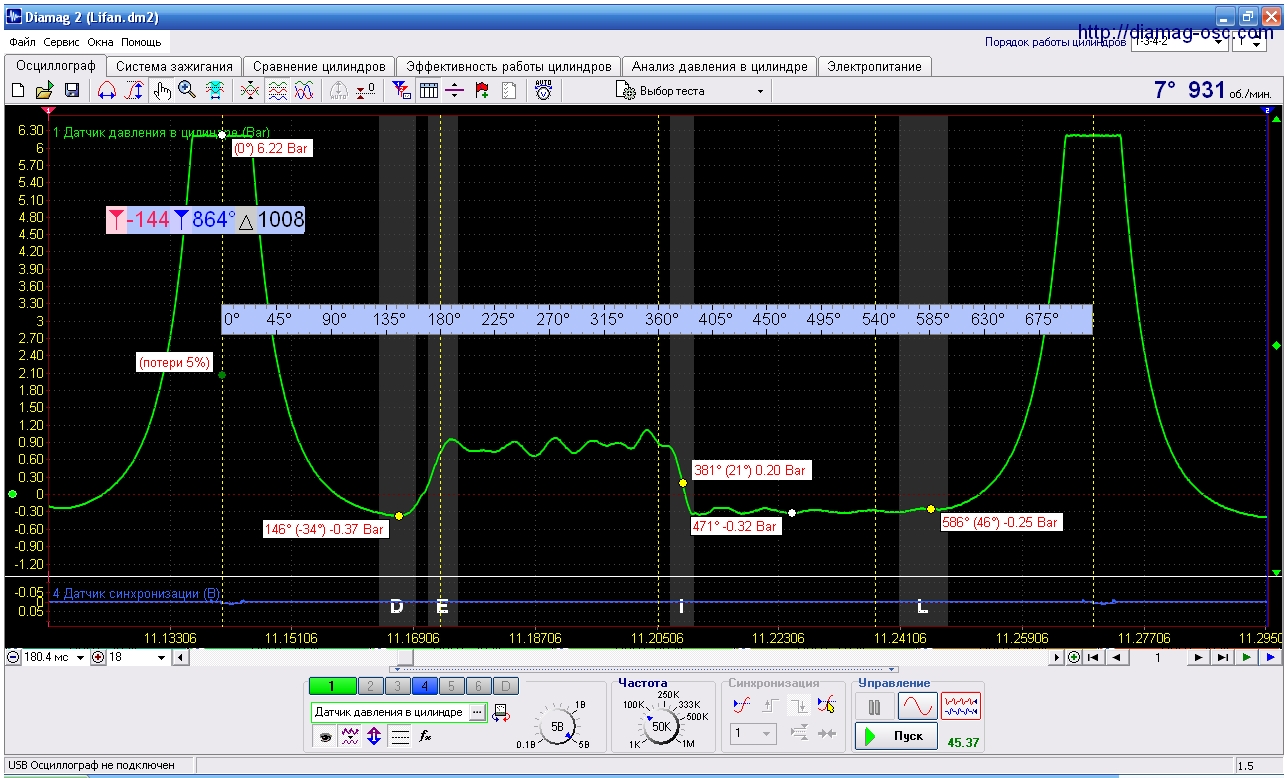This screenshot has height=778, width=1288.
Task: Toggle the markers funnel icon in toolbar
Action: pyautogui.click(x=401, y=91)
